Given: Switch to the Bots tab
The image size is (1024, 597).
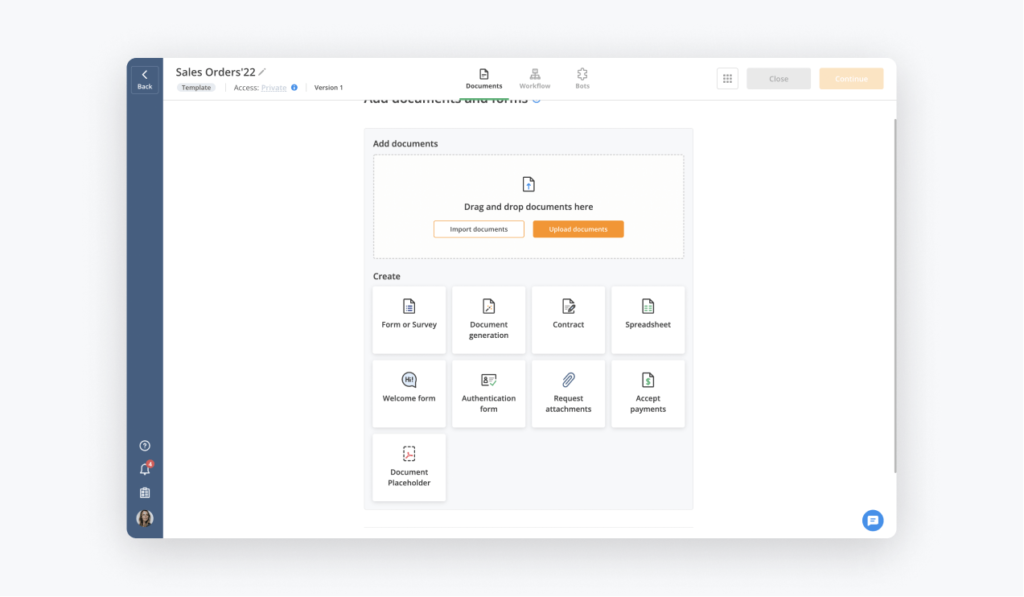Looking at the screenshot, I should pos(582,79).
